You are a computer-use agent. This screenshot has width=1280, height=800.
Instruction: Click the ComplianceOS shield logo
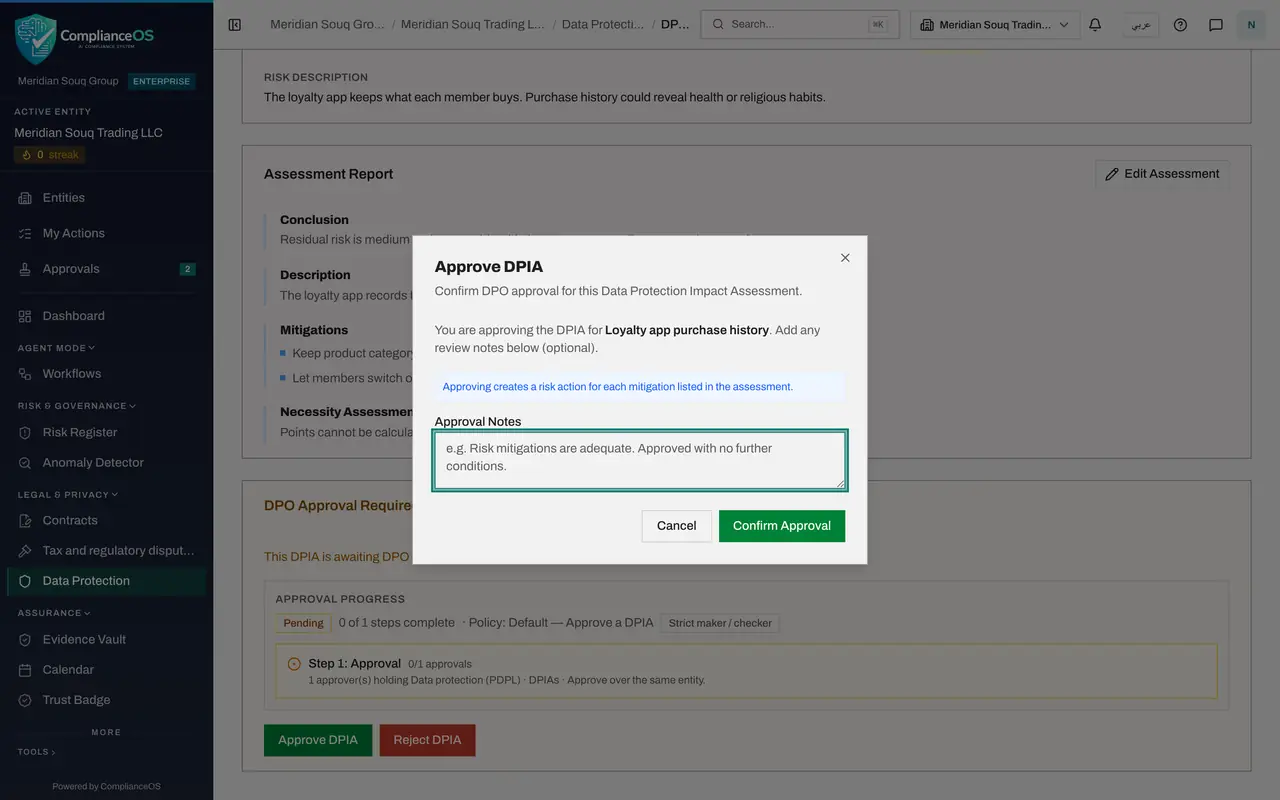[x=36, y=38]
